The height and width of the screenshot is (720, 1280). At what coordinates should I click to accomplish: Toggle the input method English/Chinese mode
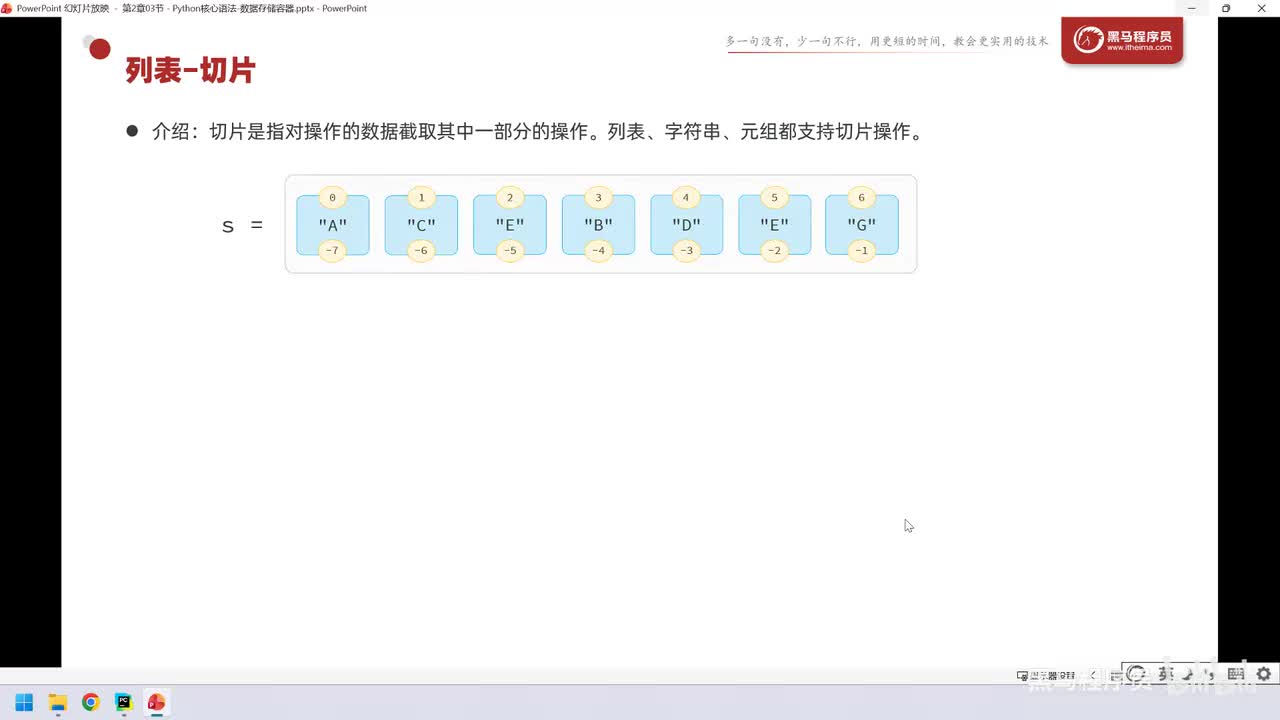click(1165, 675)
